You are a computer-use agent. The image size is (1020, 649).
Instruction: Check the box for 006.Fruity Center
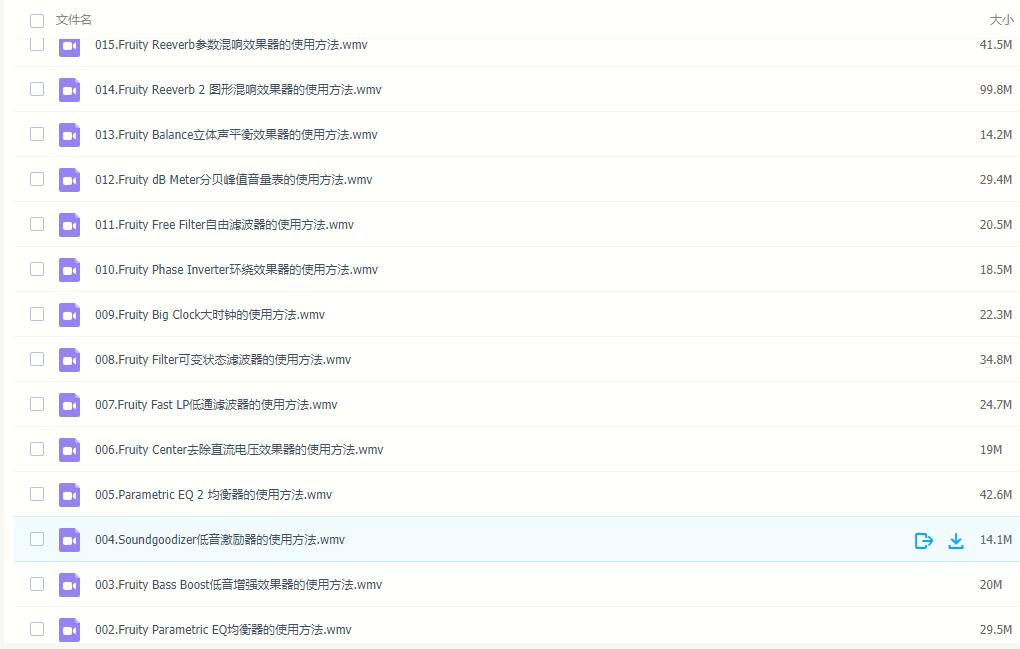click(37, 449)
